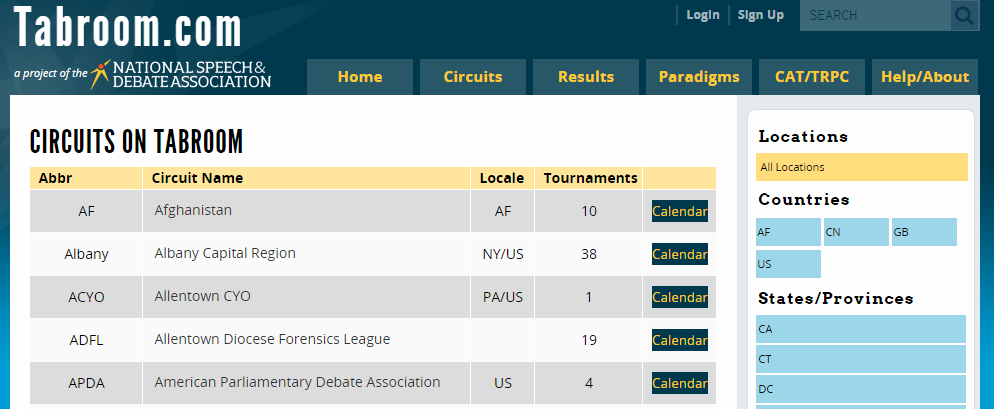The image size is (994, 409).
Task: Filter by country GB
Action: (x=923, y=232)
